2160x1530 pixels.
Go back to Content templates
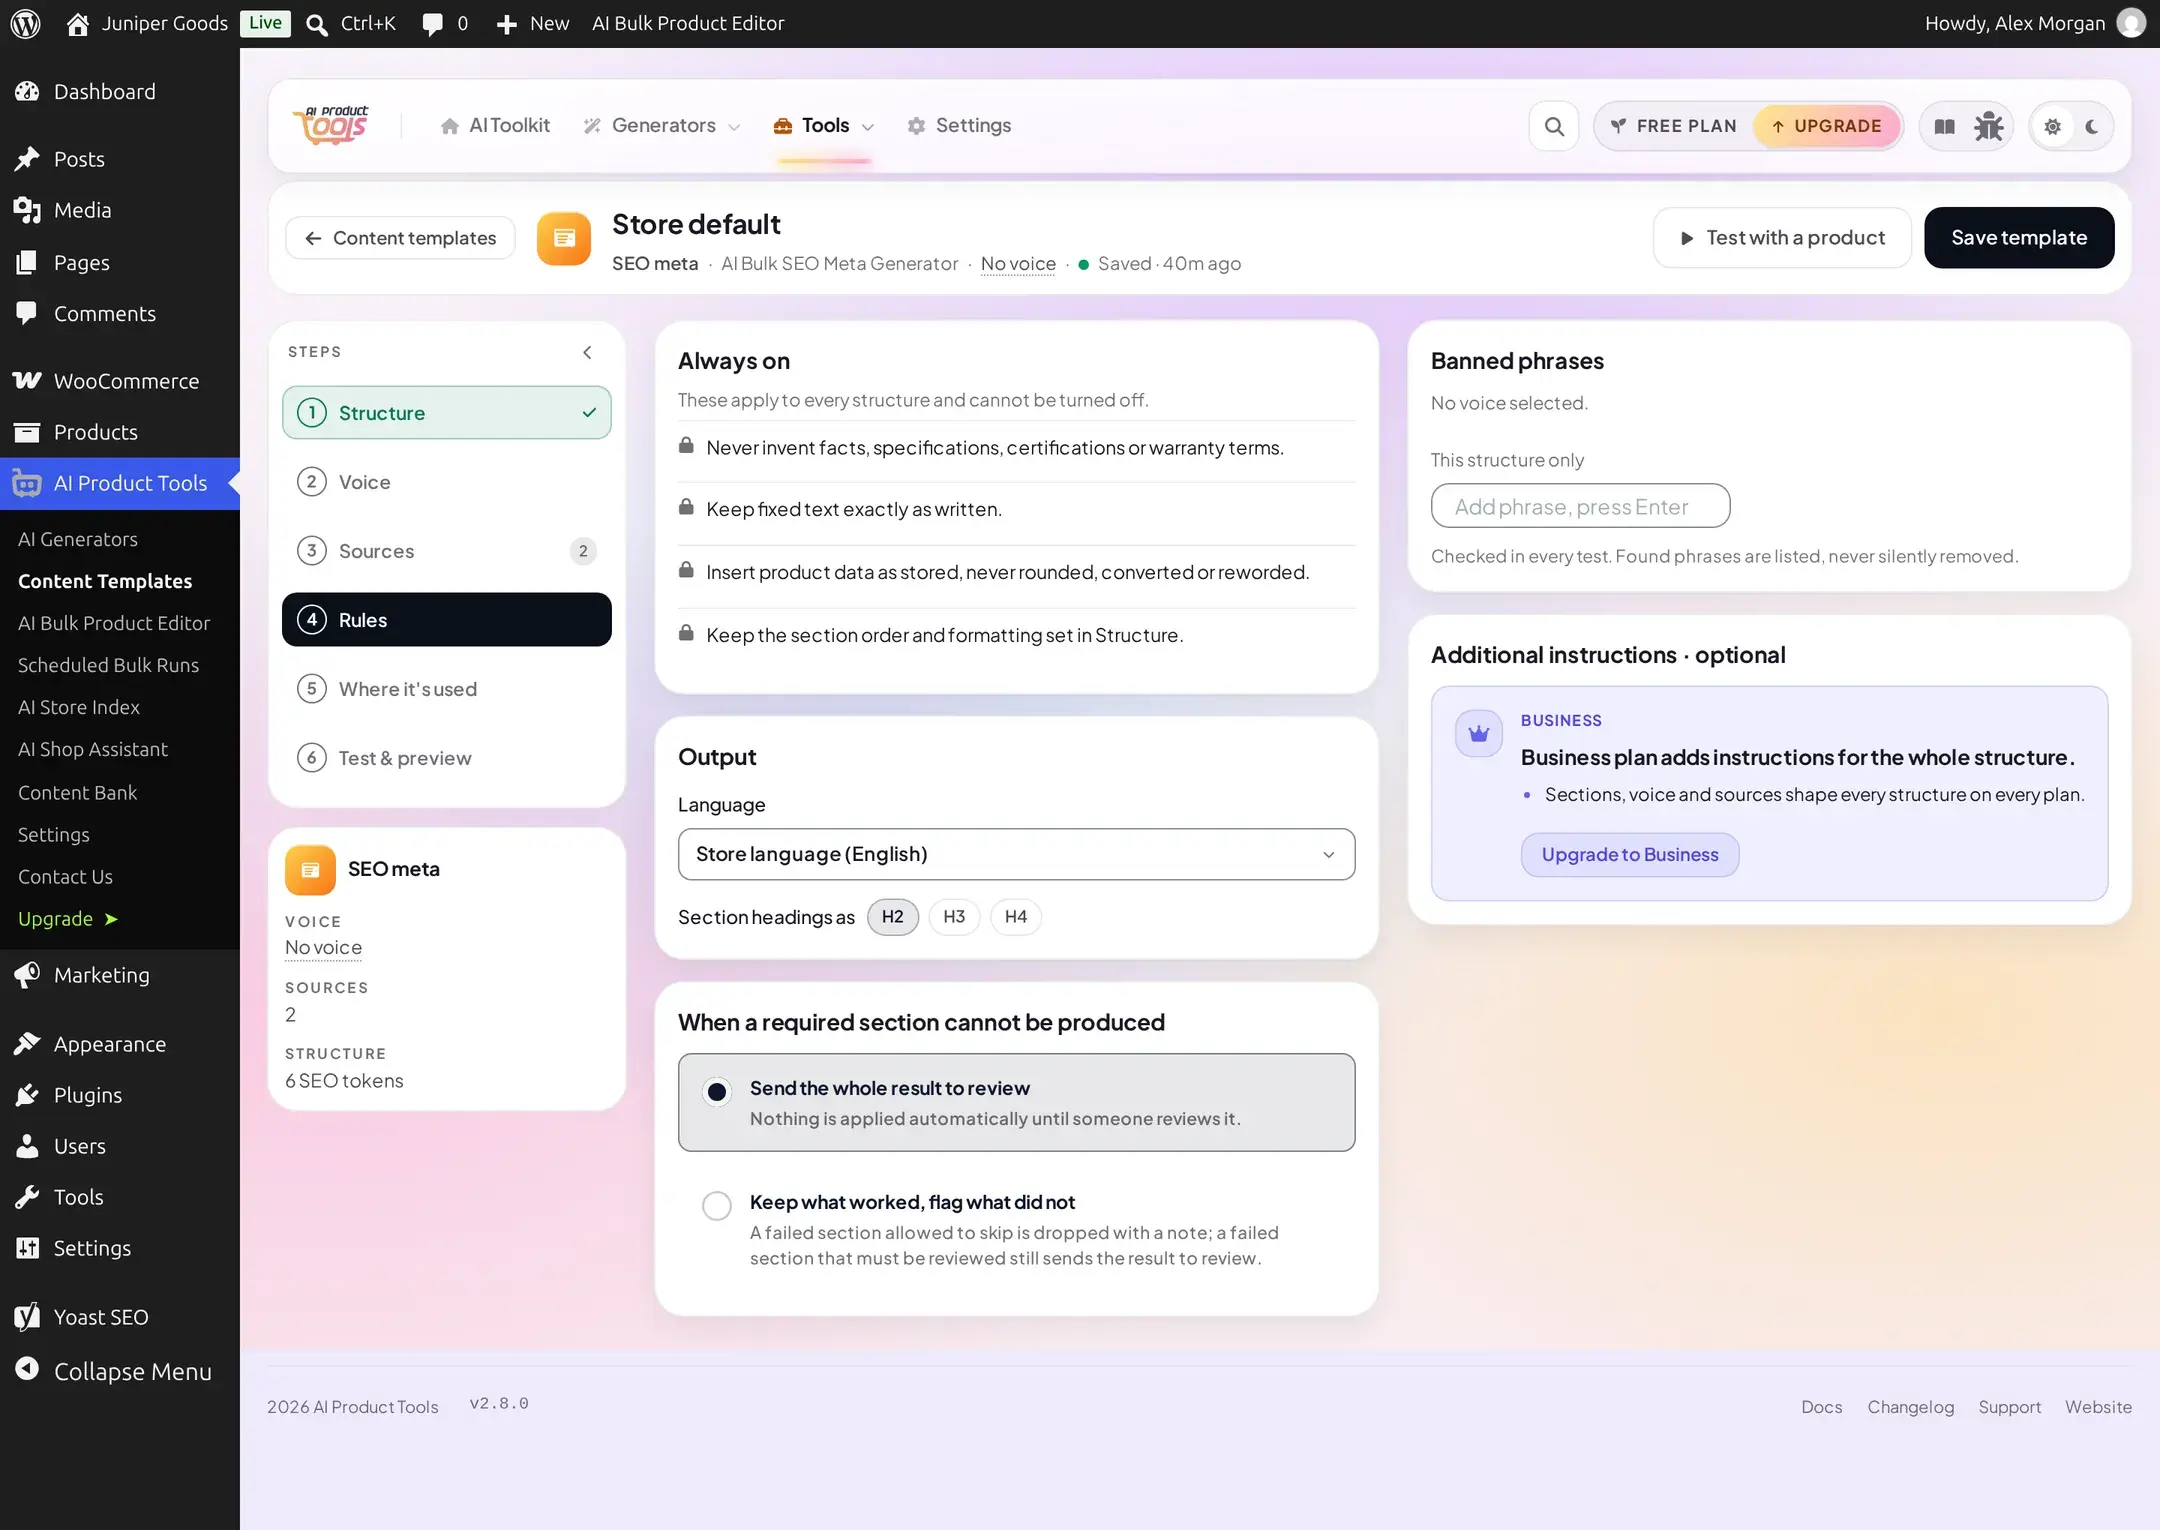click(400, 238)
